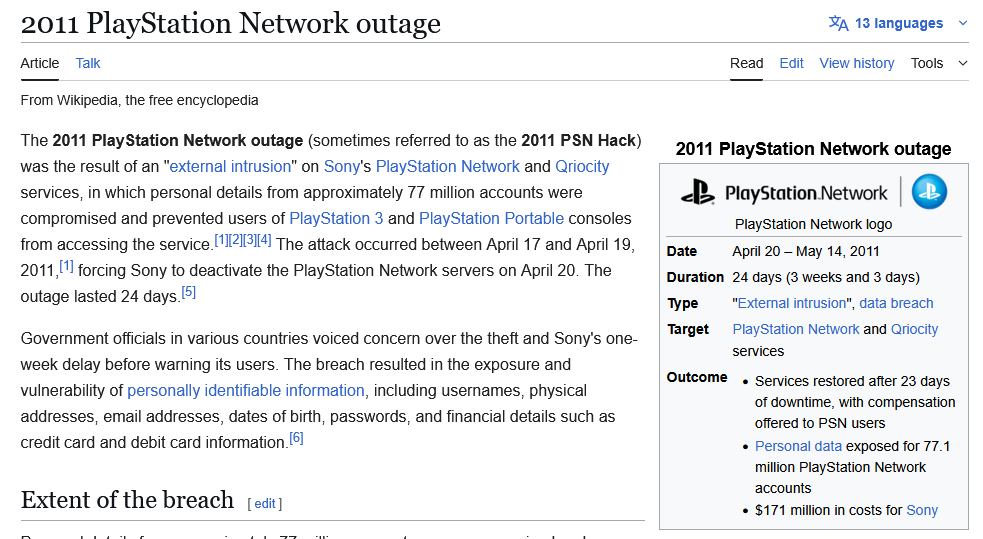The width and height of the screenshot is (983, 539).
Task: Click 'From Wikipedia, the free encyclopedia' text
Action: pyautogui.click(x=139, y=100)
